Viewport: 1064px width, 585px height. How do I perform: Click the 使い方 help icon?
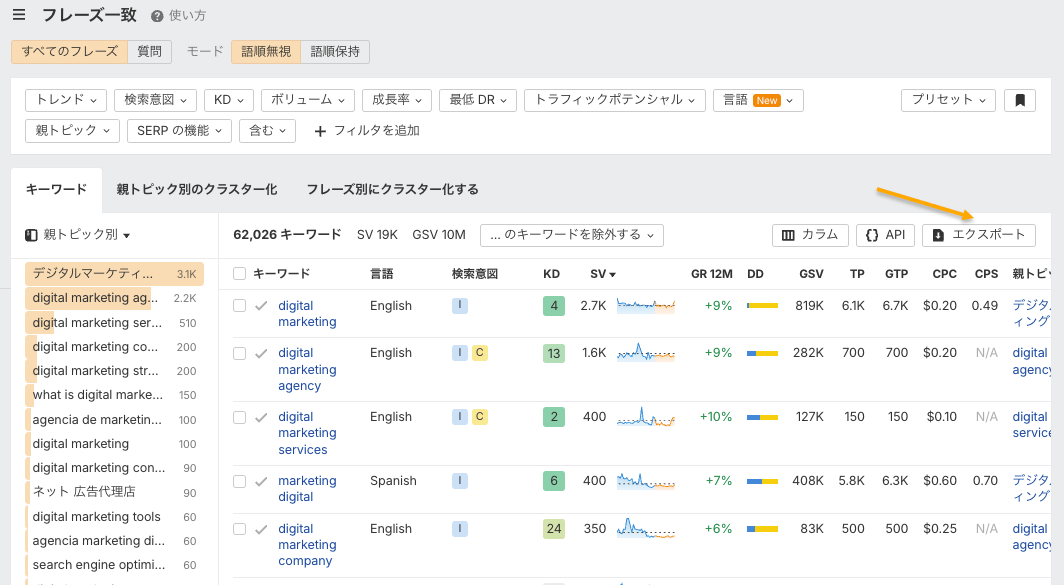pos(157,17)
